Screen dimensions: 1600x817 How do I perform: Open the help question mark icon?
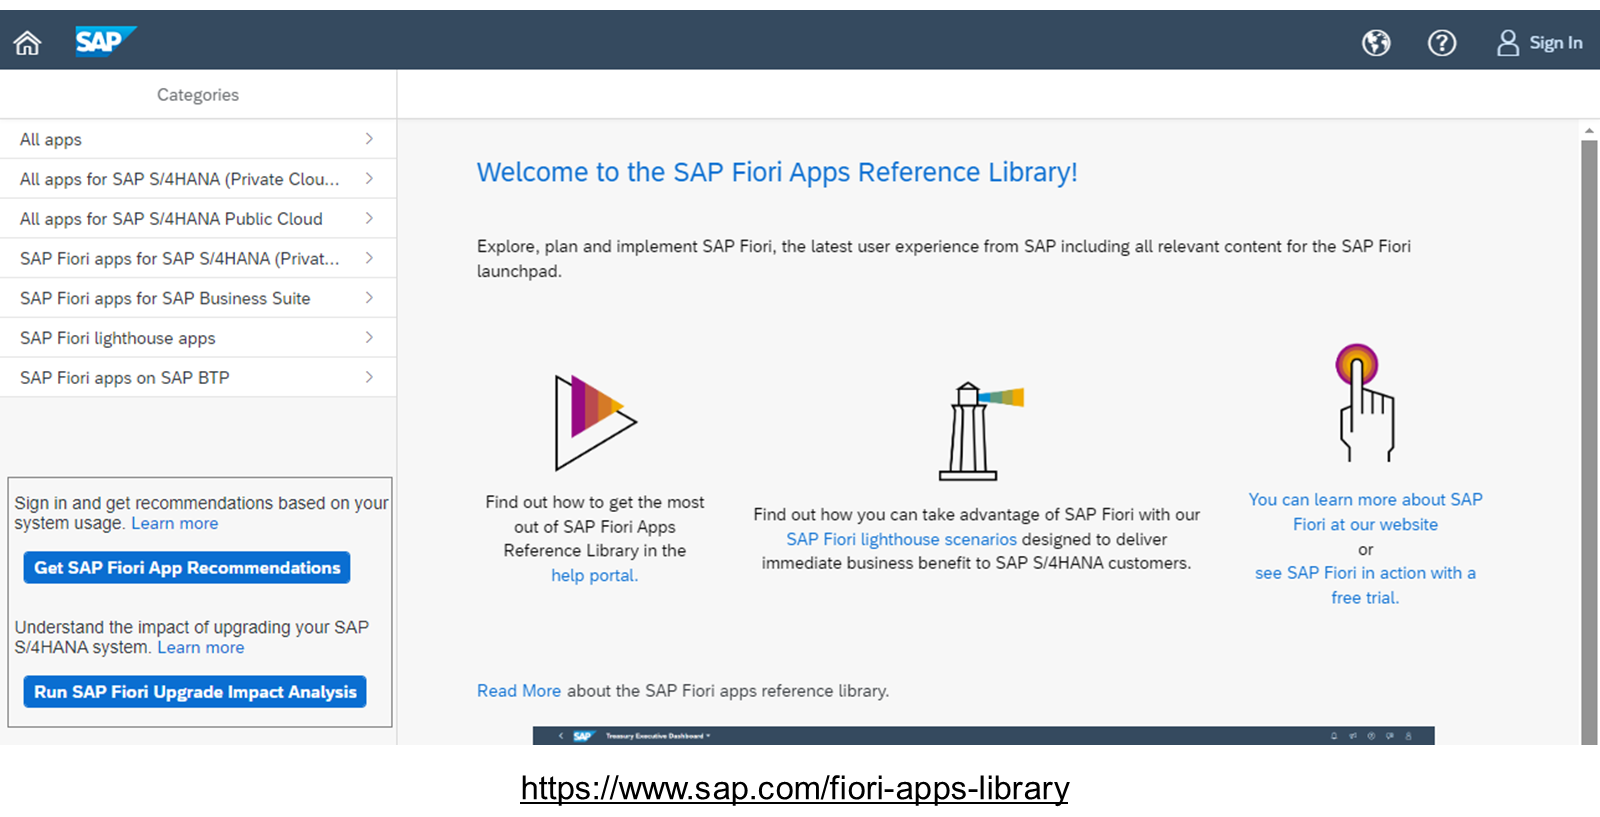(1441, 43)
